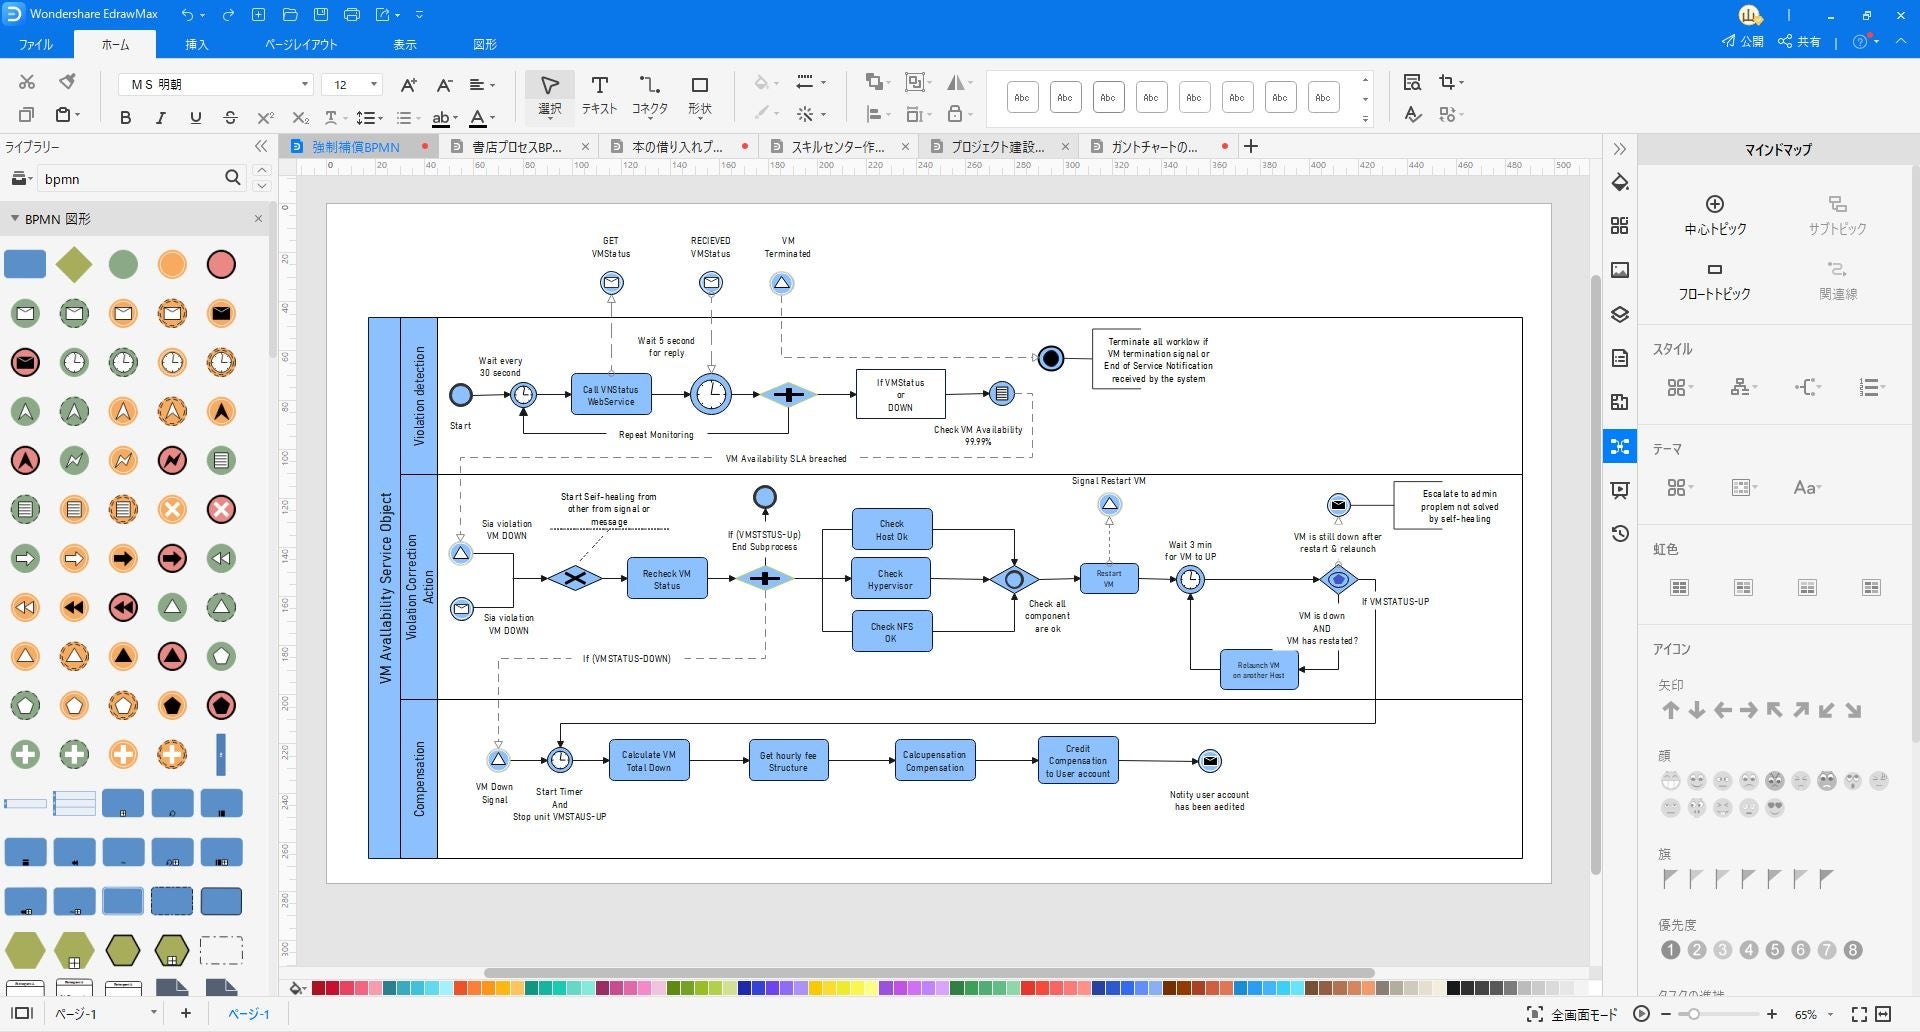Click the bpmn library search field
Screen dimensions: 1920x1032
tap(130, 179)
